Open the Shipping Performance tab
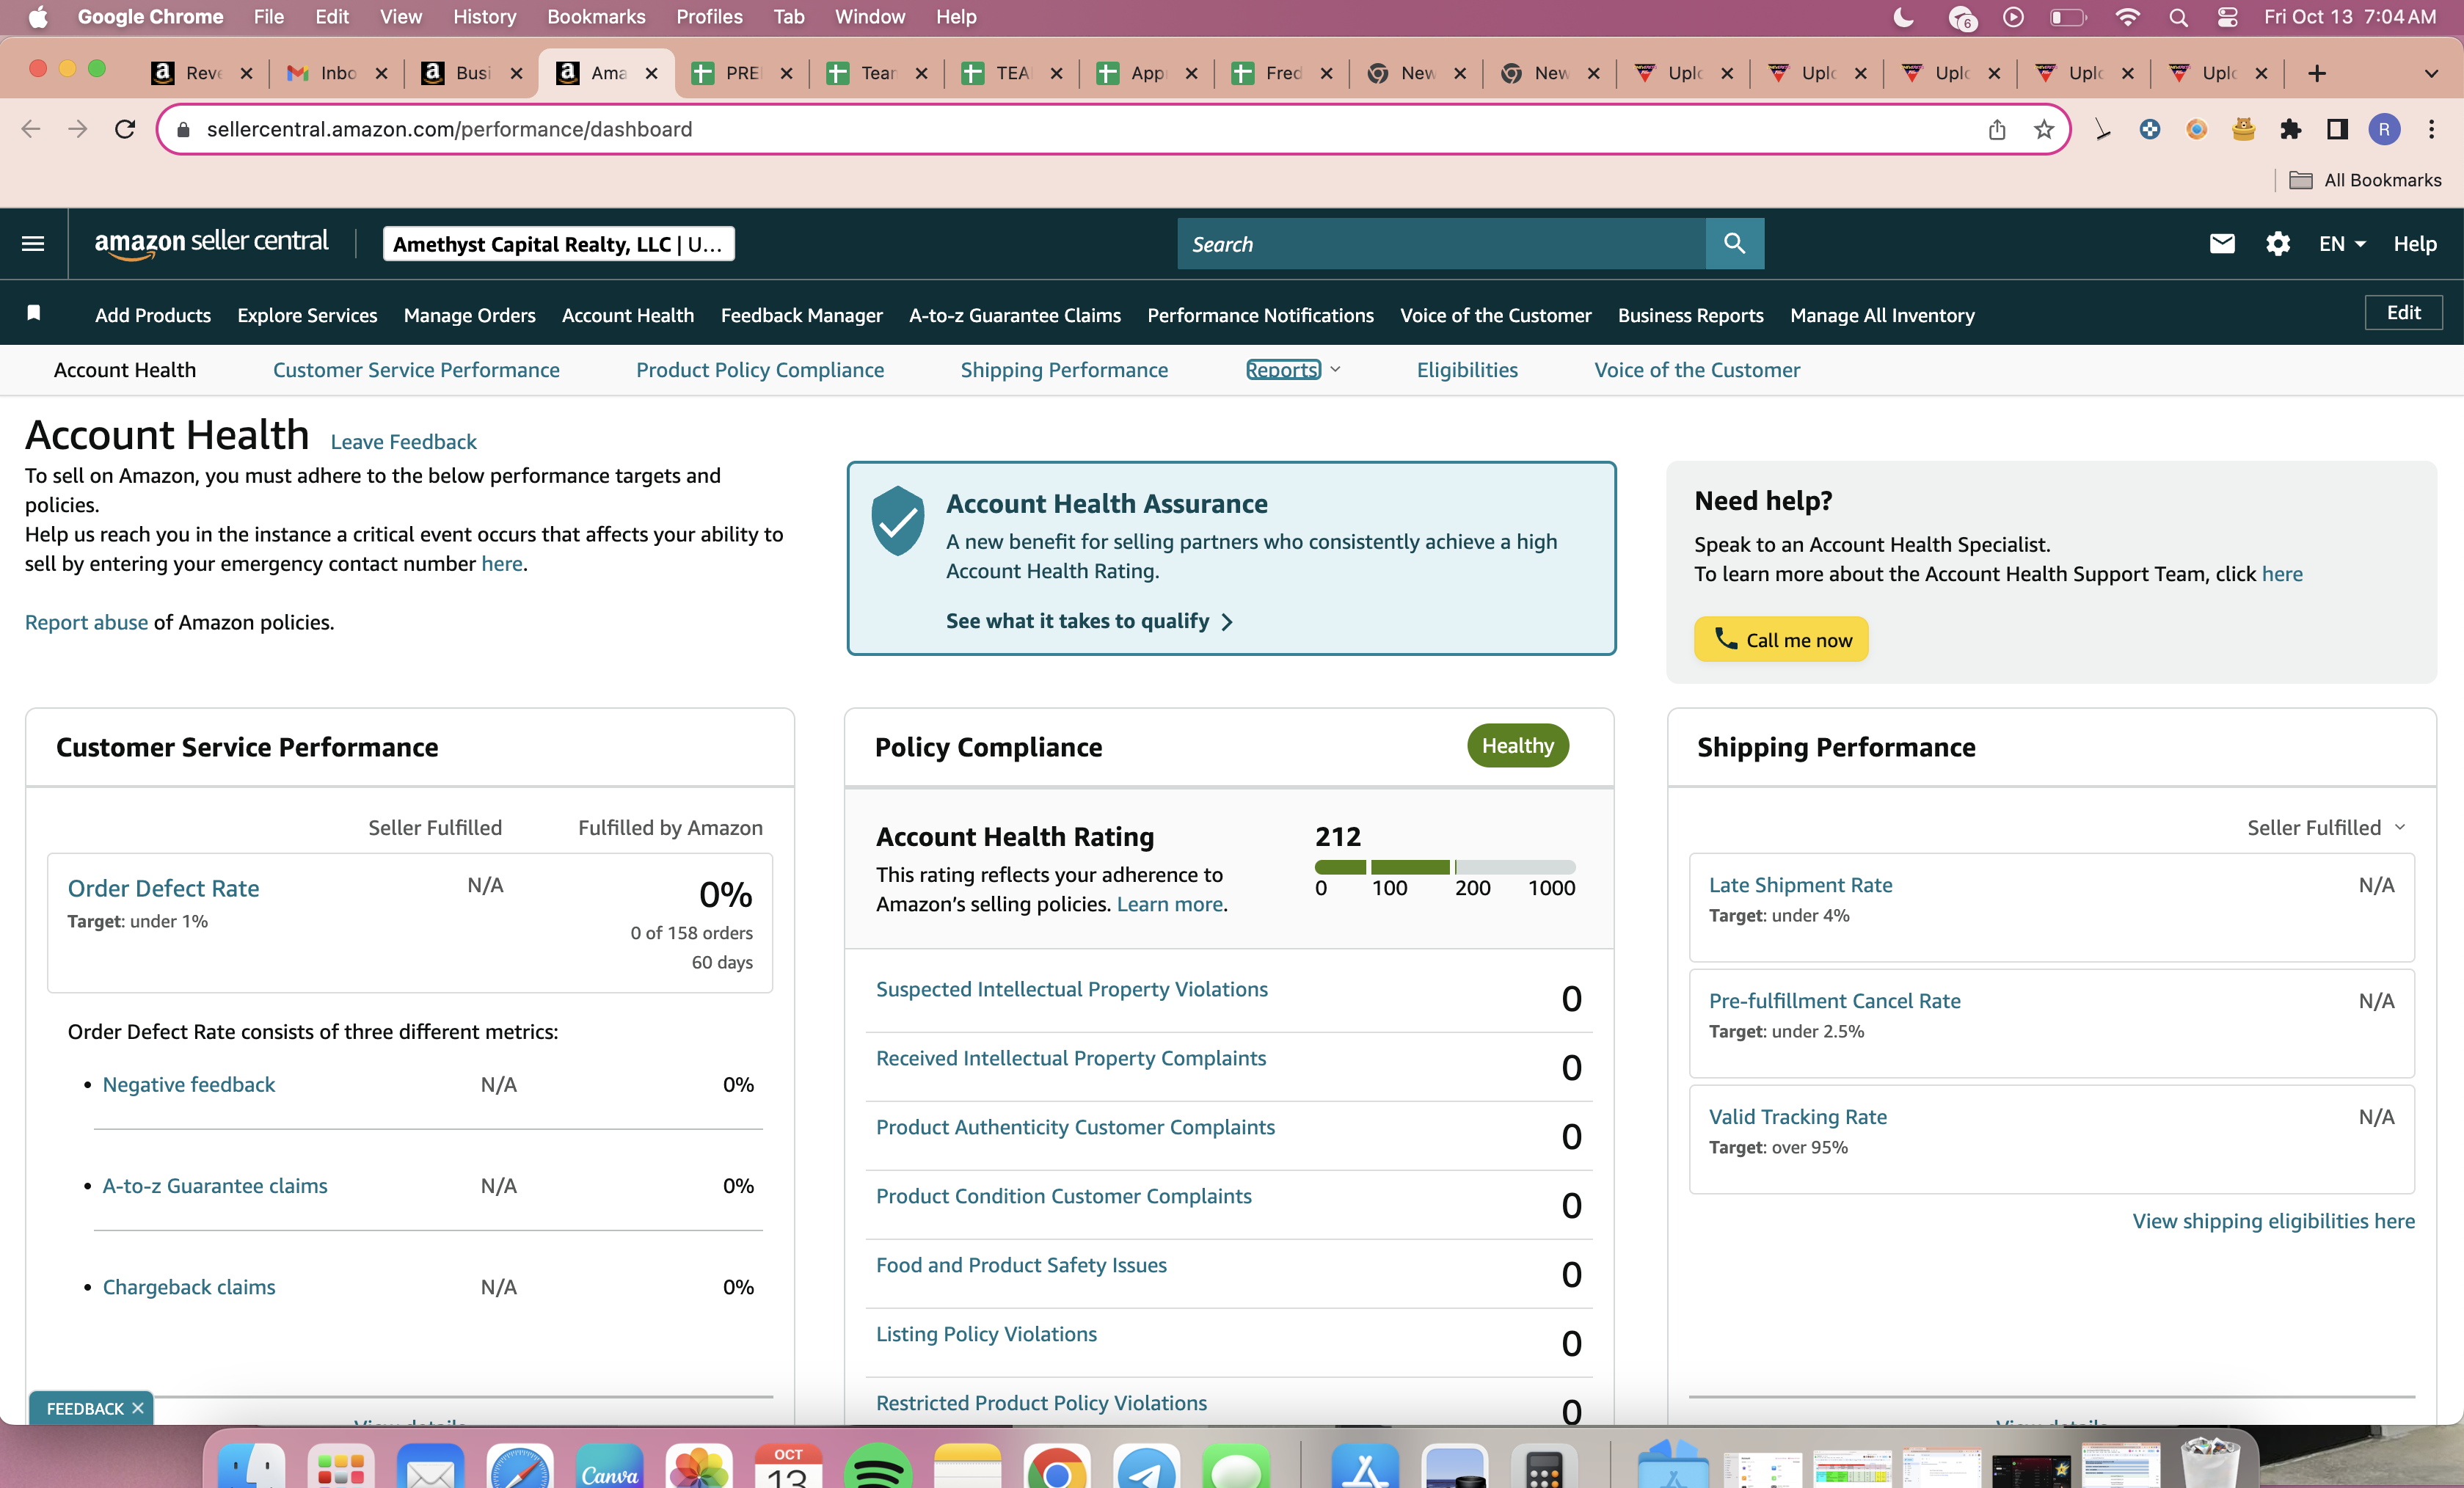Image resolution: width=2464 pixels, height=1488 pixels. [1064, 370]
